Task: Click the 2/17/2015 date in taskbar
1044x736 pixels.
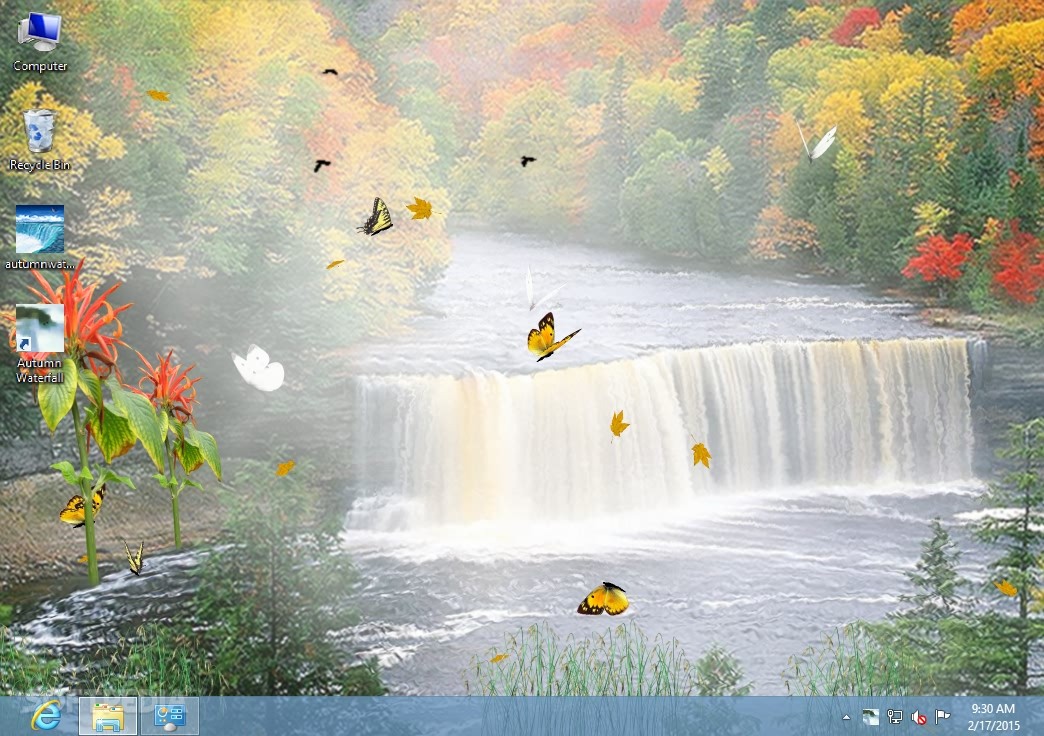Action: pyautogui.click(x=992, y=725)
